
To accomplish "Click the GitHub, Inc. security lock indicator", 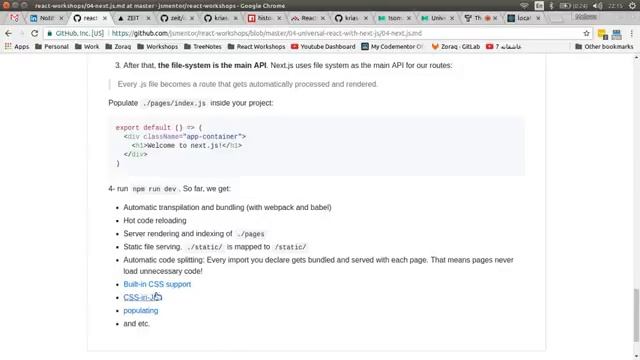I will click(76, 33).
